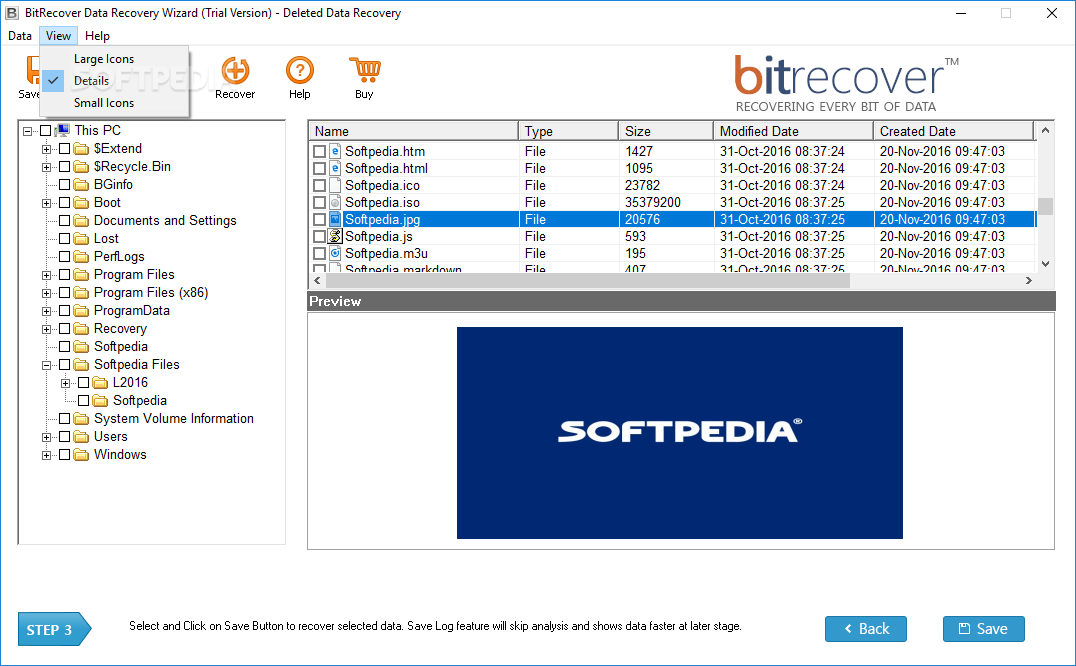Click the Softpedia.ico file icon
1076x666 pixels.
(335, 185)
